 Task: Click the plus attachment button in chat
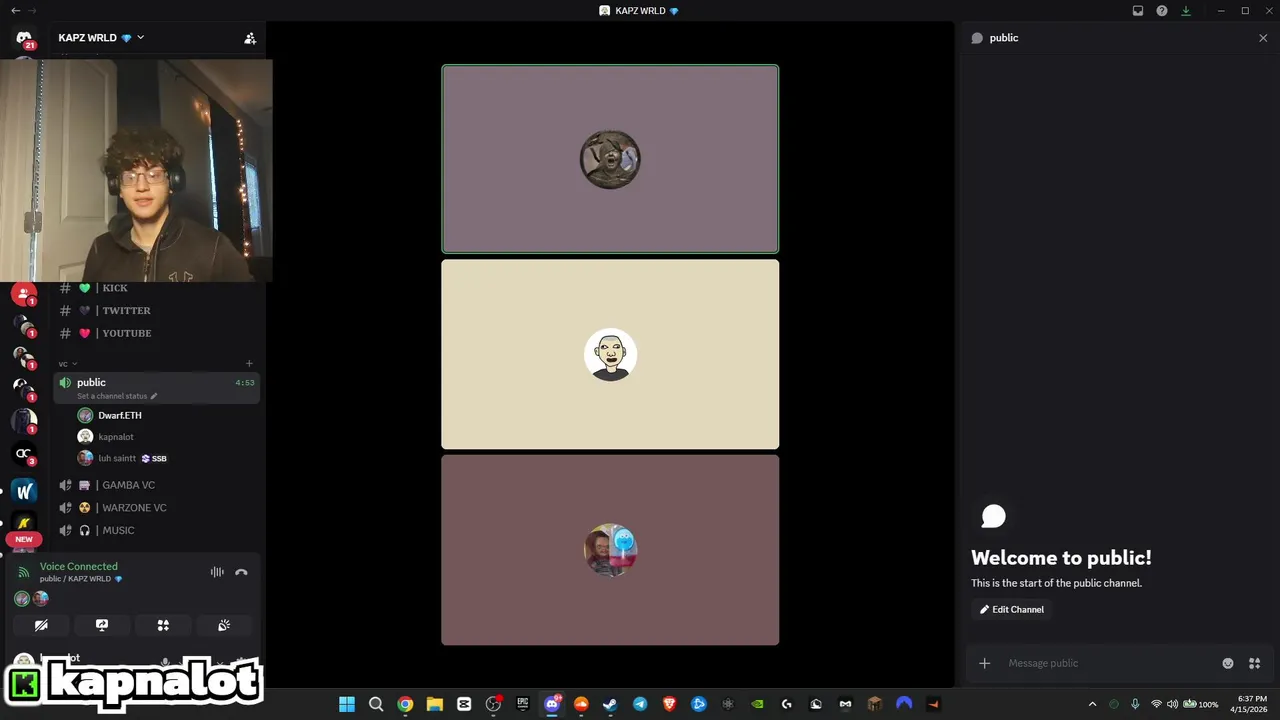985,663
